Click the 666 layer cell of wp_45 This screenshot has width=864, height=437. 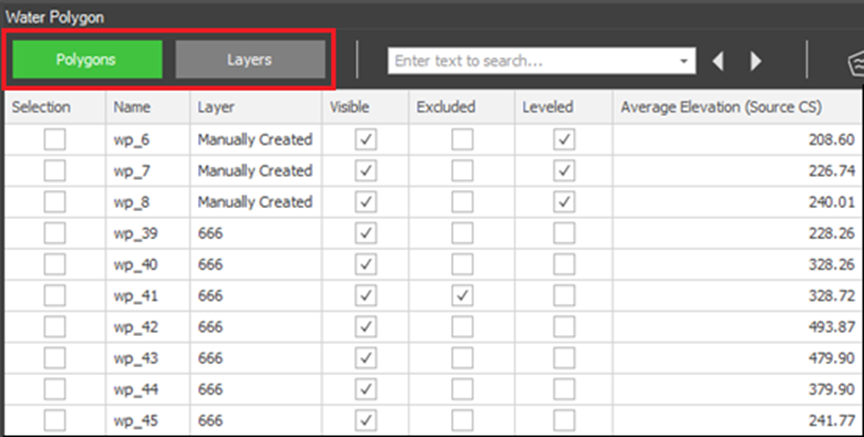pyautogui.click(x=256, y=420)
